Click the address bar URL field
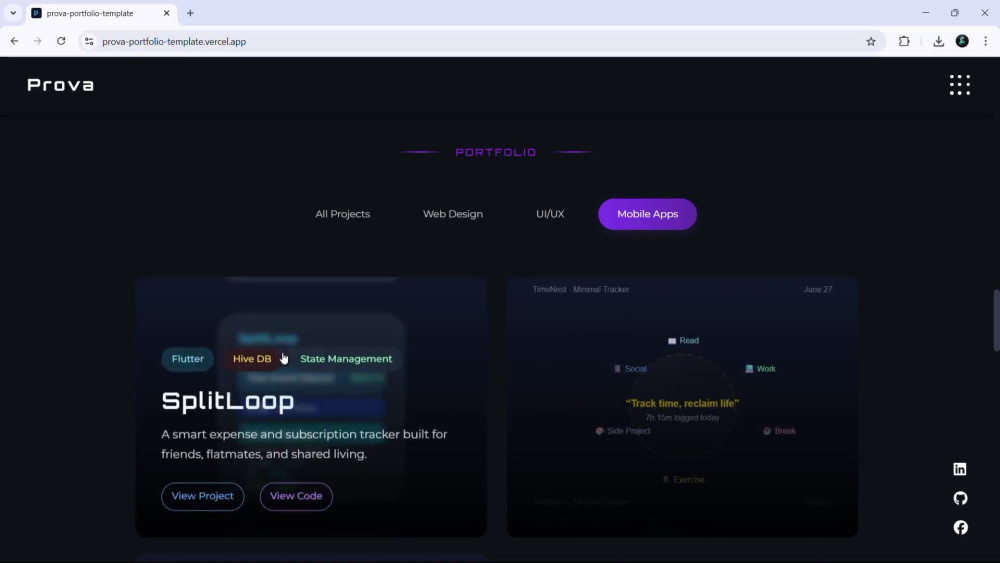Viewport: 1000px width, 563px height. click(478, 41)
